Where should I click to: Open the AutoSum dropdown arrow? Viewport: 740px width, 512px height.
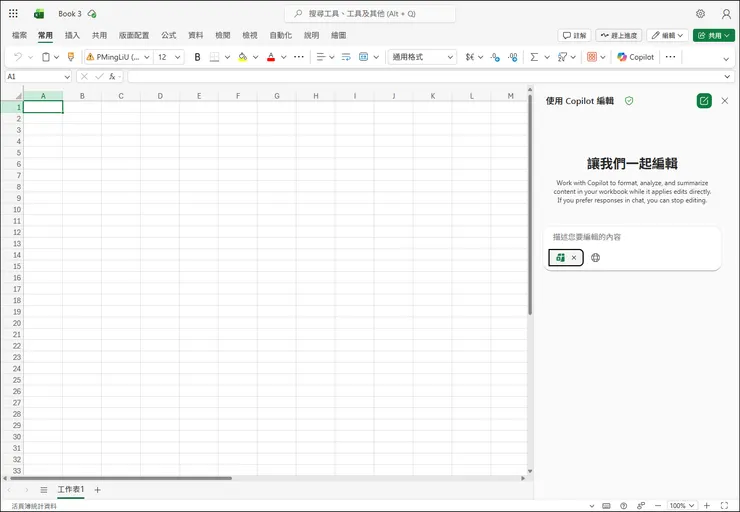click(547, 57)
